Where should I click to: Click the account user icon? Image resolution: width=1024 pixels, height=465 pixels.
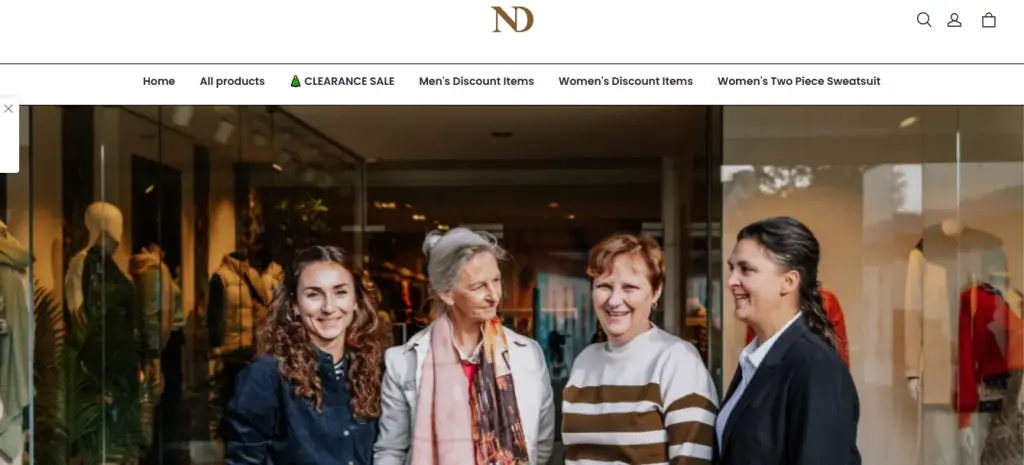(954, 20)
